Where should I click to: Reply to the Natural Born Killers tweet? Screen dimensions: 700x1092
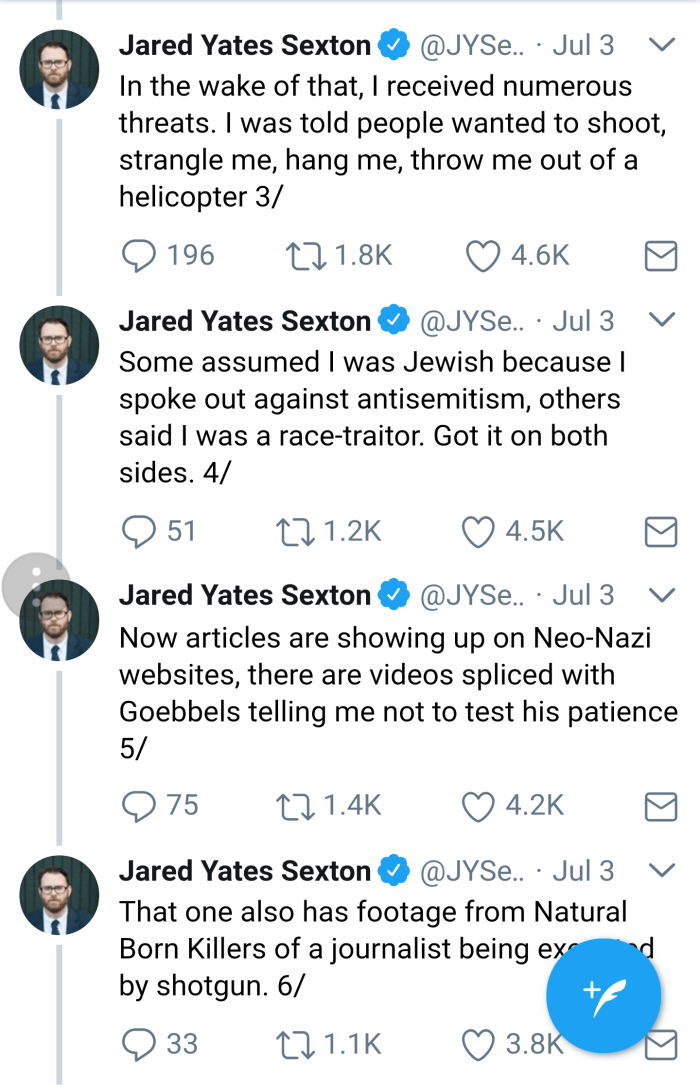tap(137, 1044)
